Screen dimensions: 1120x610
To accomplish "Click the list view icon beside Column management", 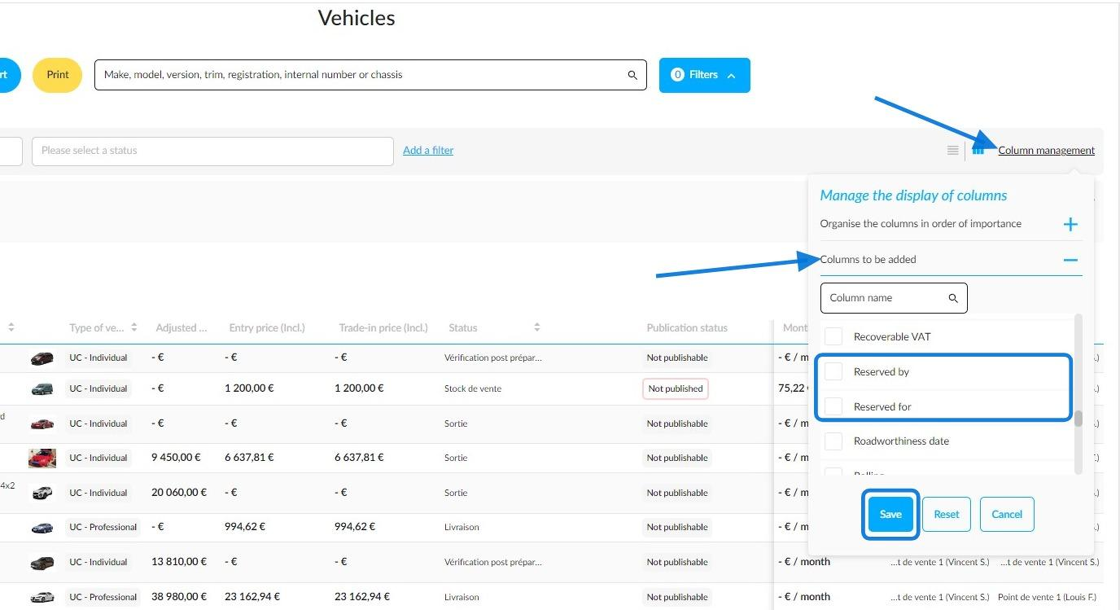I will click(x=953, y=150).
